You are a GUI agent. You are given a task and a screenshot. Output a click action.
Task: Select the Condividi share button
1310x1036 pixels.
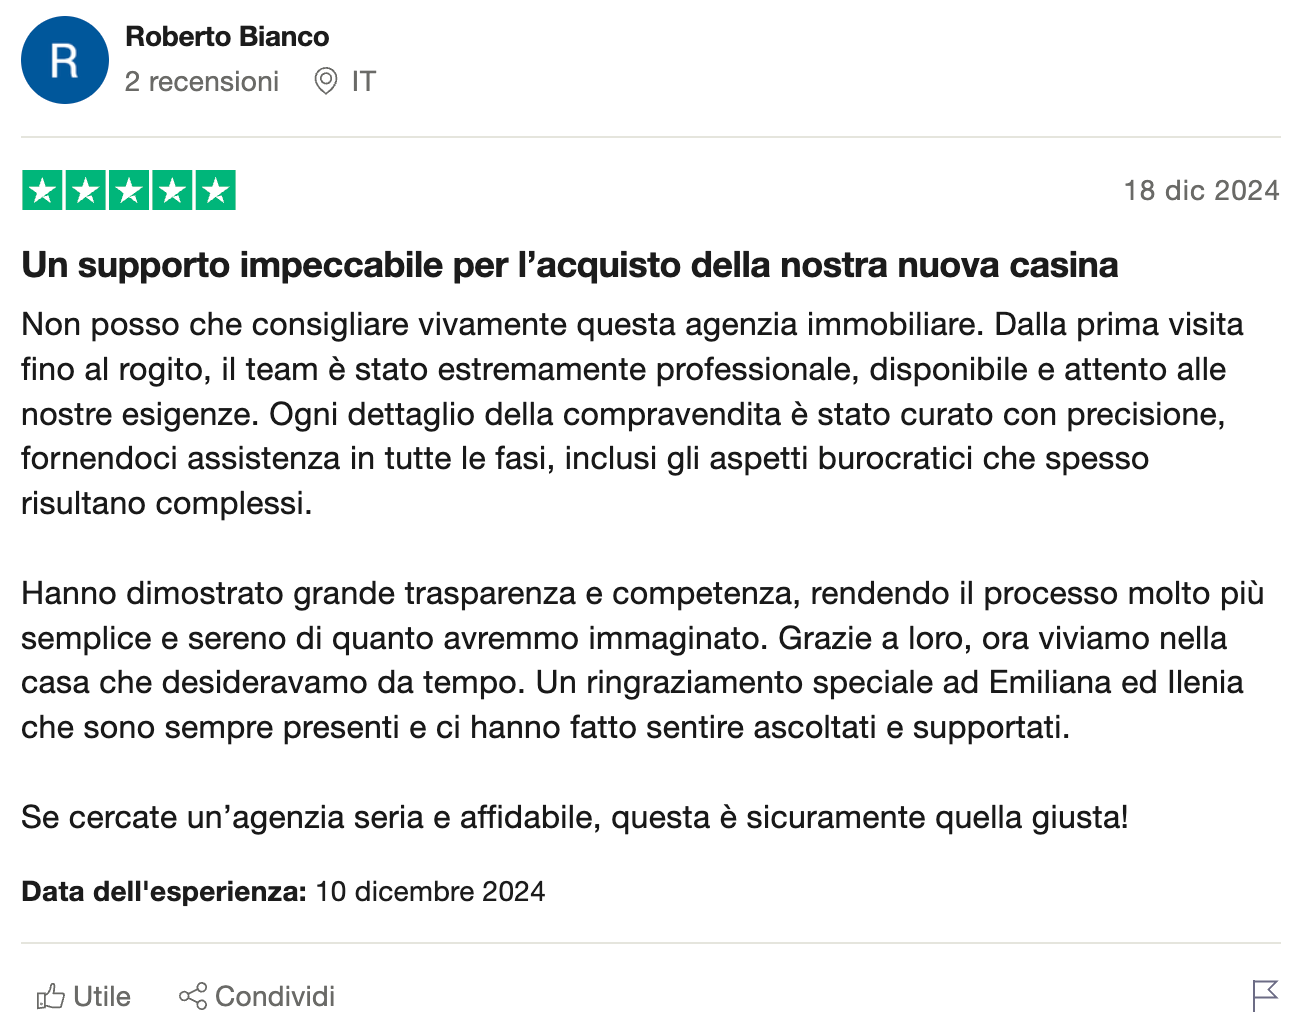[257, 996]
